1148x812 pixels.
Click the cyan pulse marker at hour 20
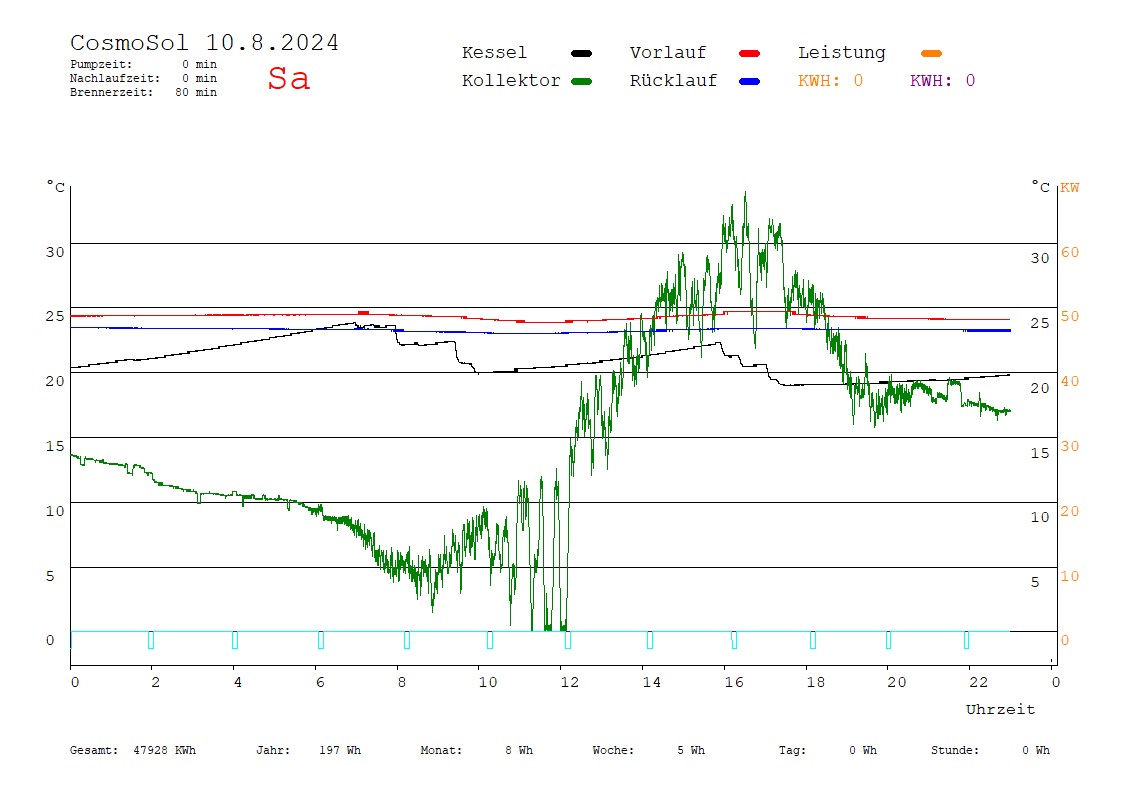pyautogui.click(x=888, y=640)
